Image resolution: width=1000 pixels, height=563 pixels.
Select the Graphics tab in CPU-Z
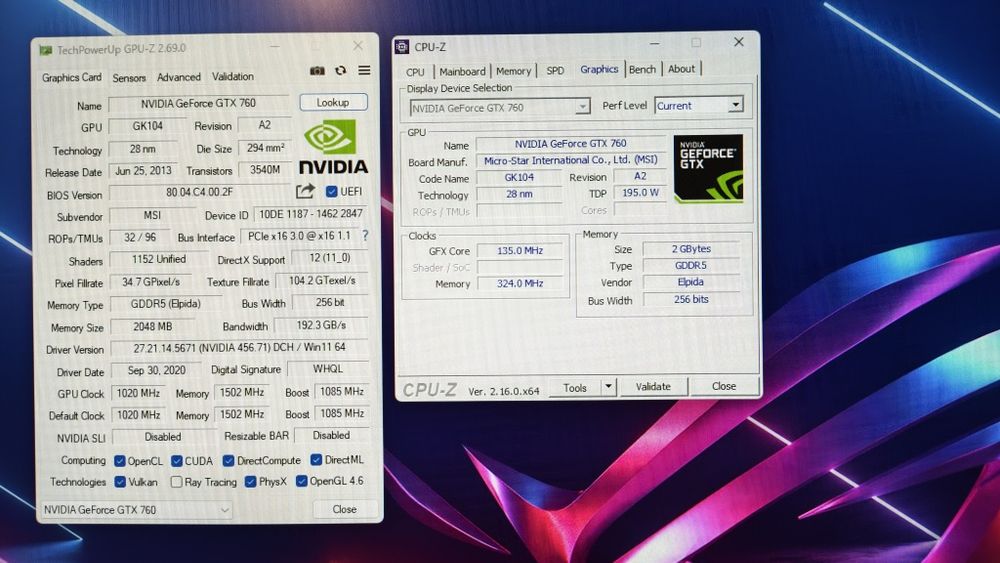tap(599, 69)
